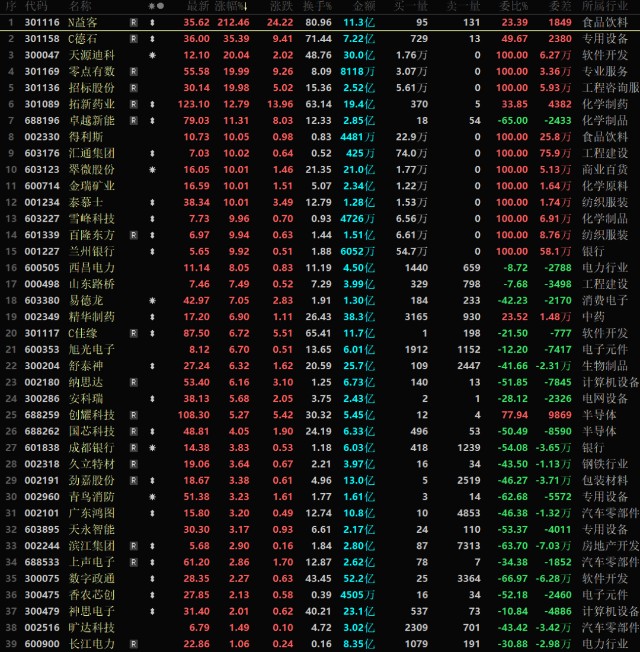
Task: Click 包装材料 industry in 劲嘉股份 row
Action: (605, 481)
